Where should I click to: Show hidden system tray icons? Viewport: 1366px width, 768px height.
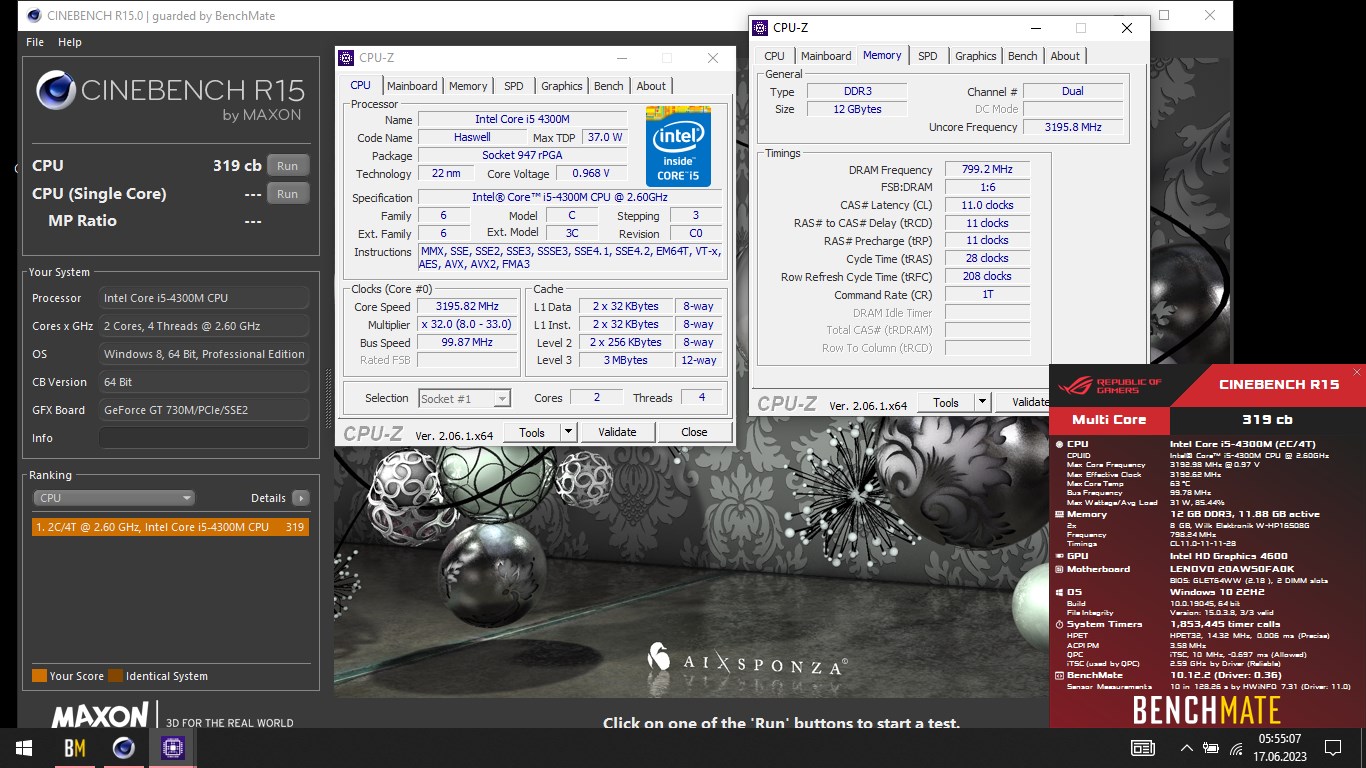click(1186, 748)
